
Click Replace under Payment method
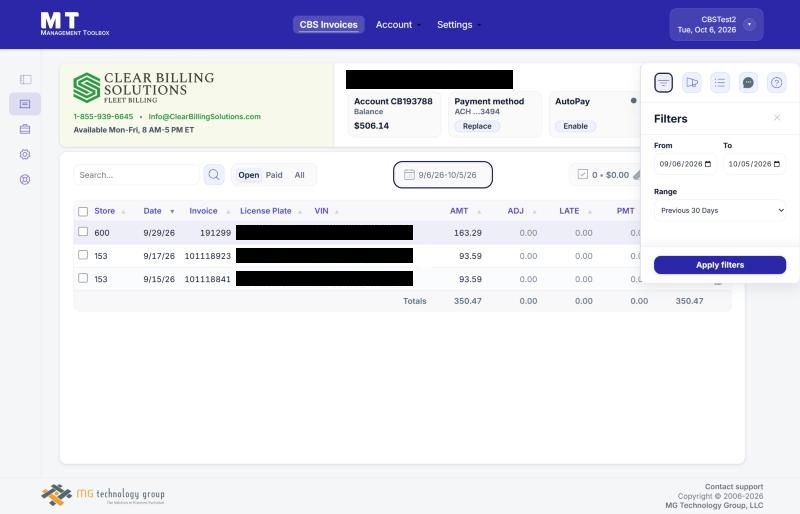point(477,126)
